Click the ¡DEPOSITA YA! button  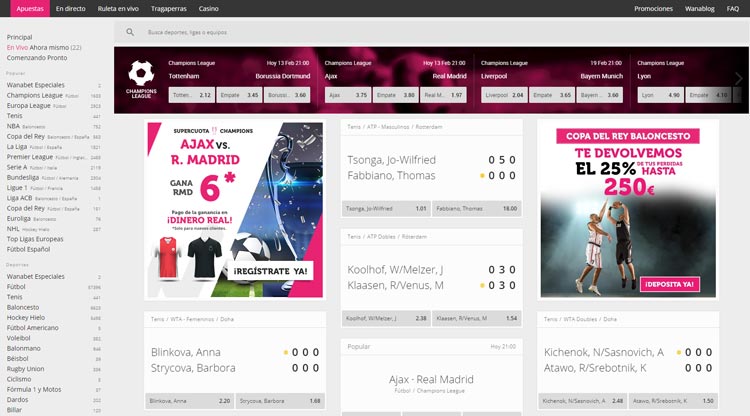tap(670, 284)
